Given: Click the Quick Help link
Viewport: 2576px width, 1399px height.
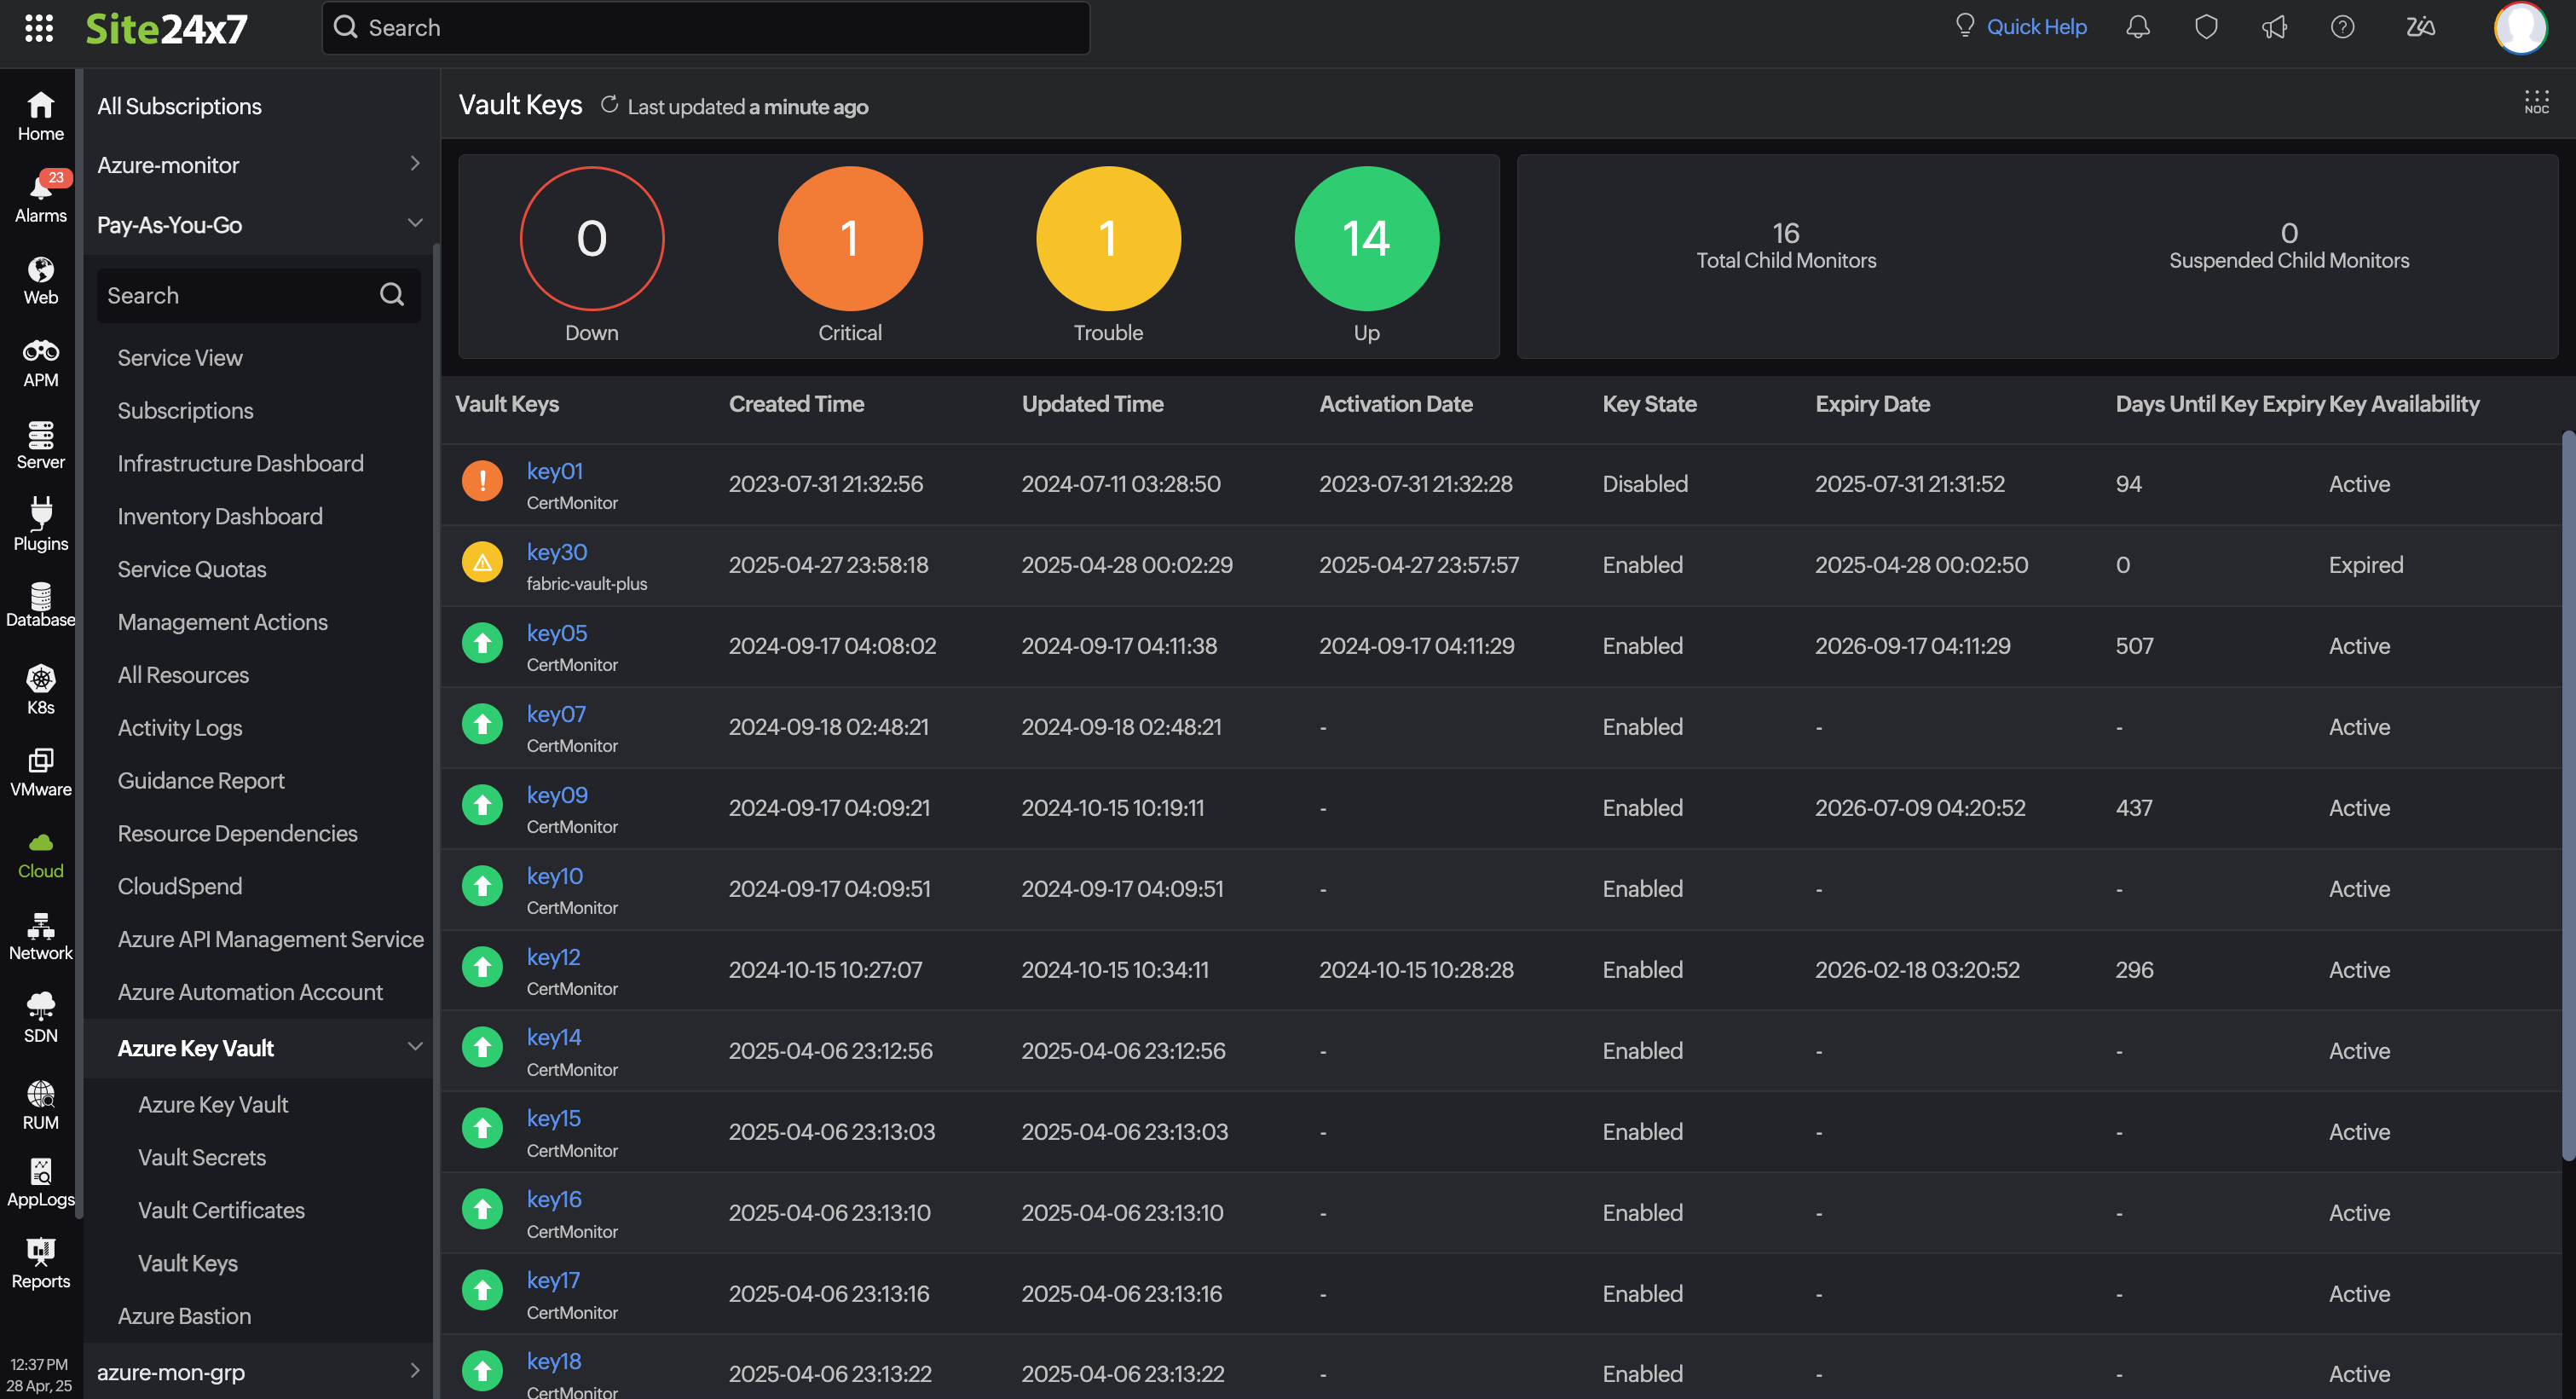Looking at the screenshot, I should pyautogui.click(x=2036, y=27).
